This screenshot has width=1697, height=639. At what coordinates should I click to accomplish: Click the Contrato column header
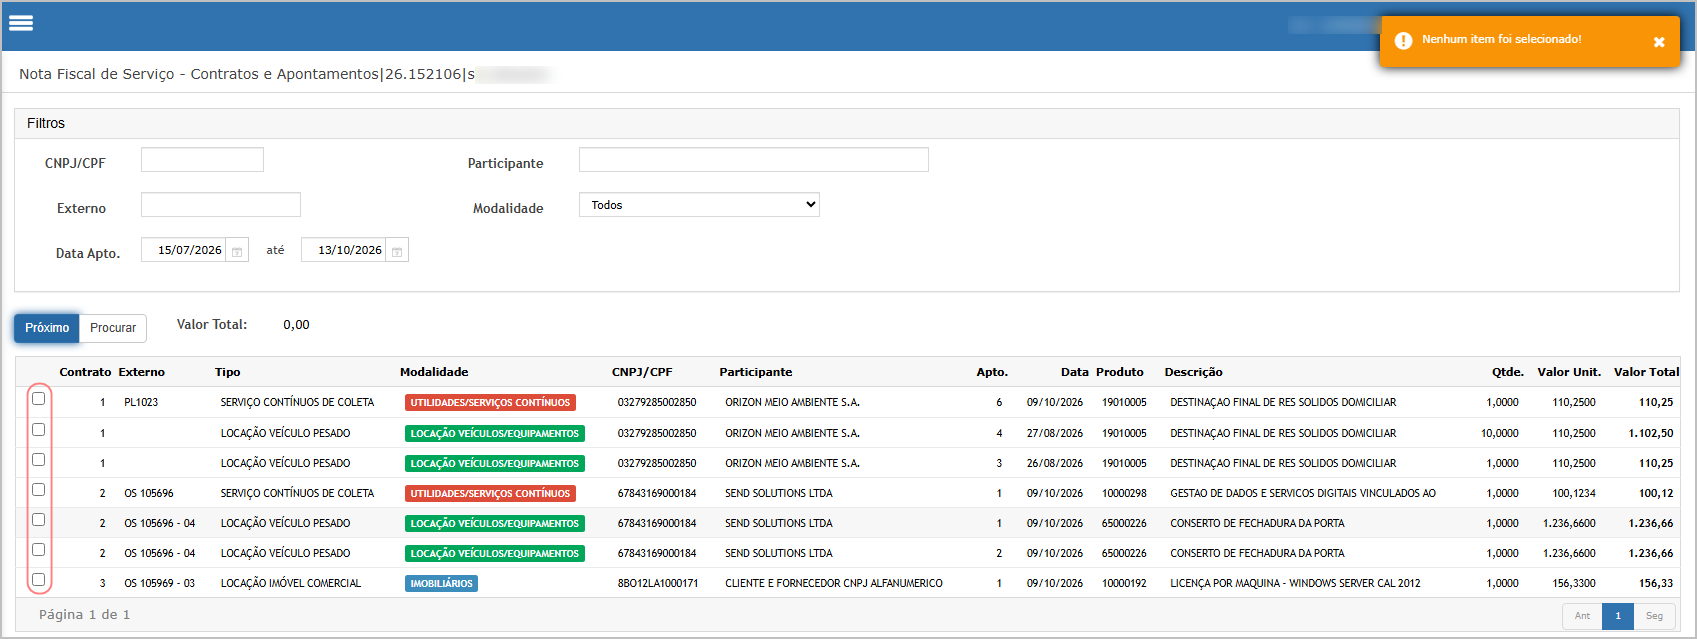(x=85, y=372)
